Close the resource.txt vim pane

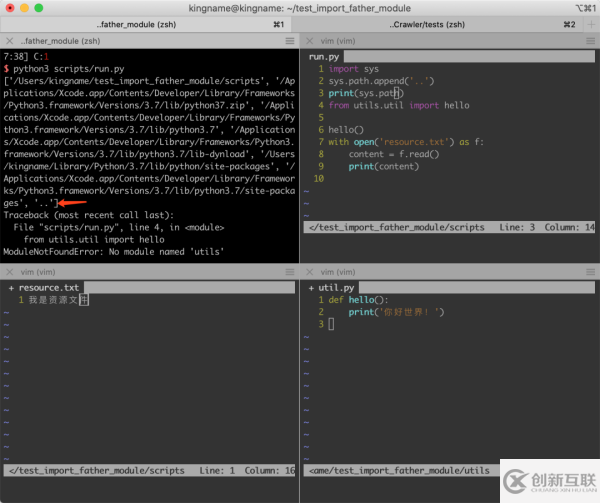[x=10, y=272]
